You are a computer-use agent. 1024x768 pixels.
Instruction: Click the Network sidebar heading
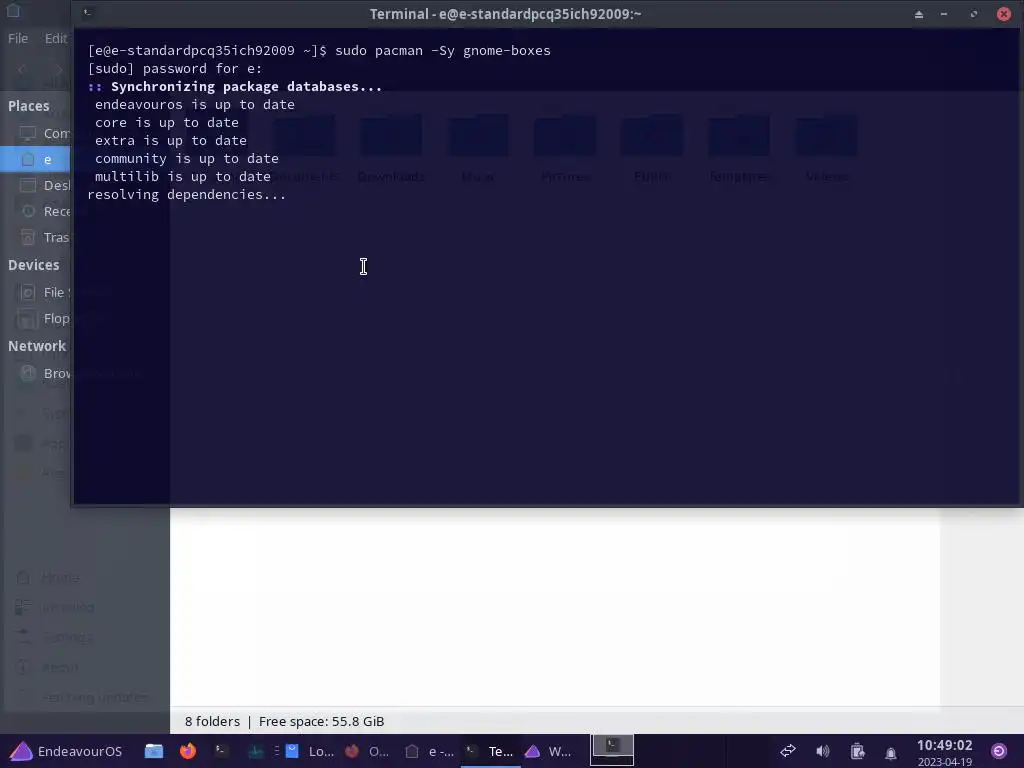[37, 346]
